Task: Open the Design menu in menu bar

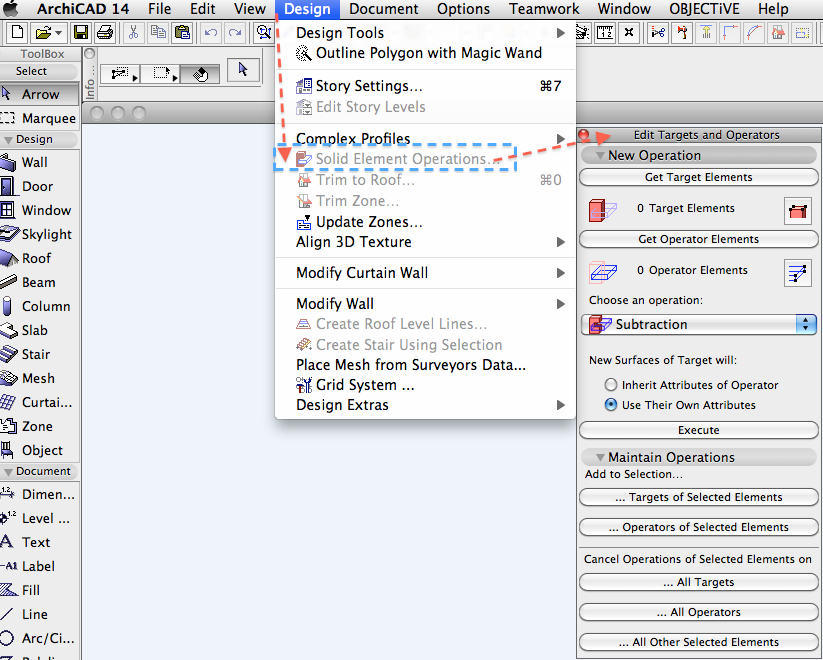Action: point(307,9)
